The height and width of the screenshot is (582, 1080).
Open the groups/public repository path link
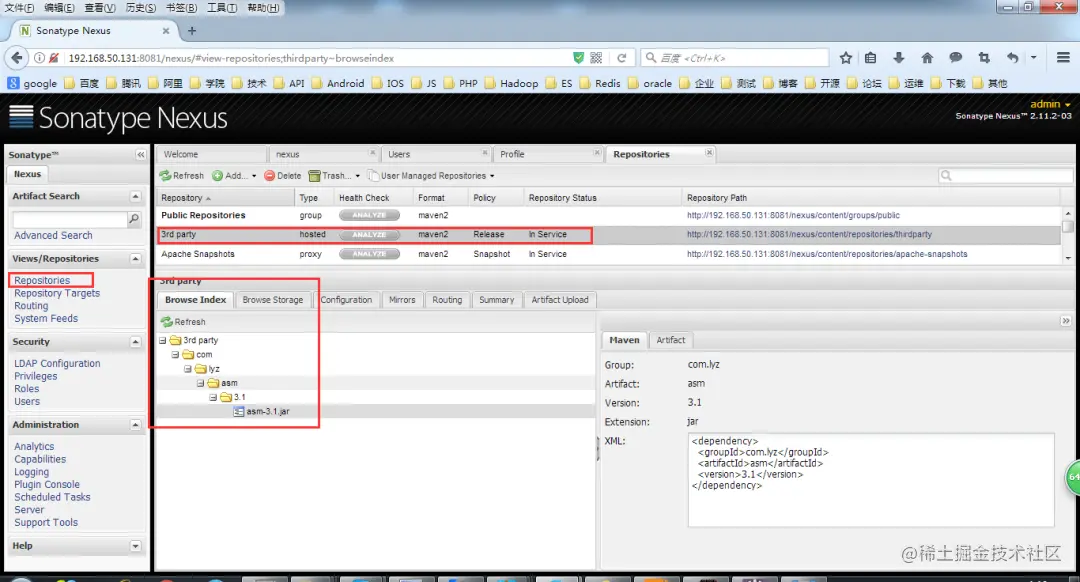click(x=793, y=216)
